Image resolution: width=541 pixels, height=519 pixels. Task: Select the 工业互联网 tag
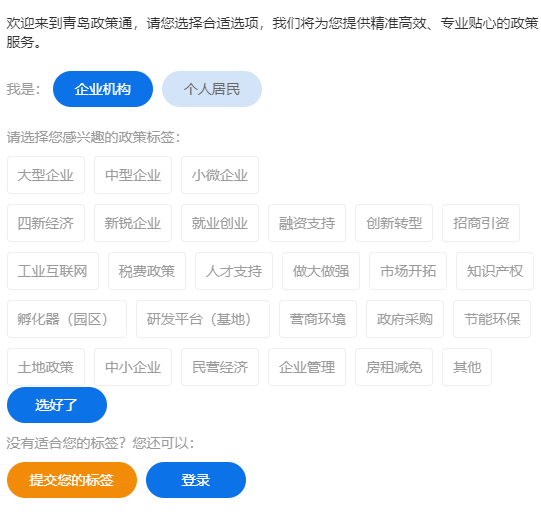point(53,271)
